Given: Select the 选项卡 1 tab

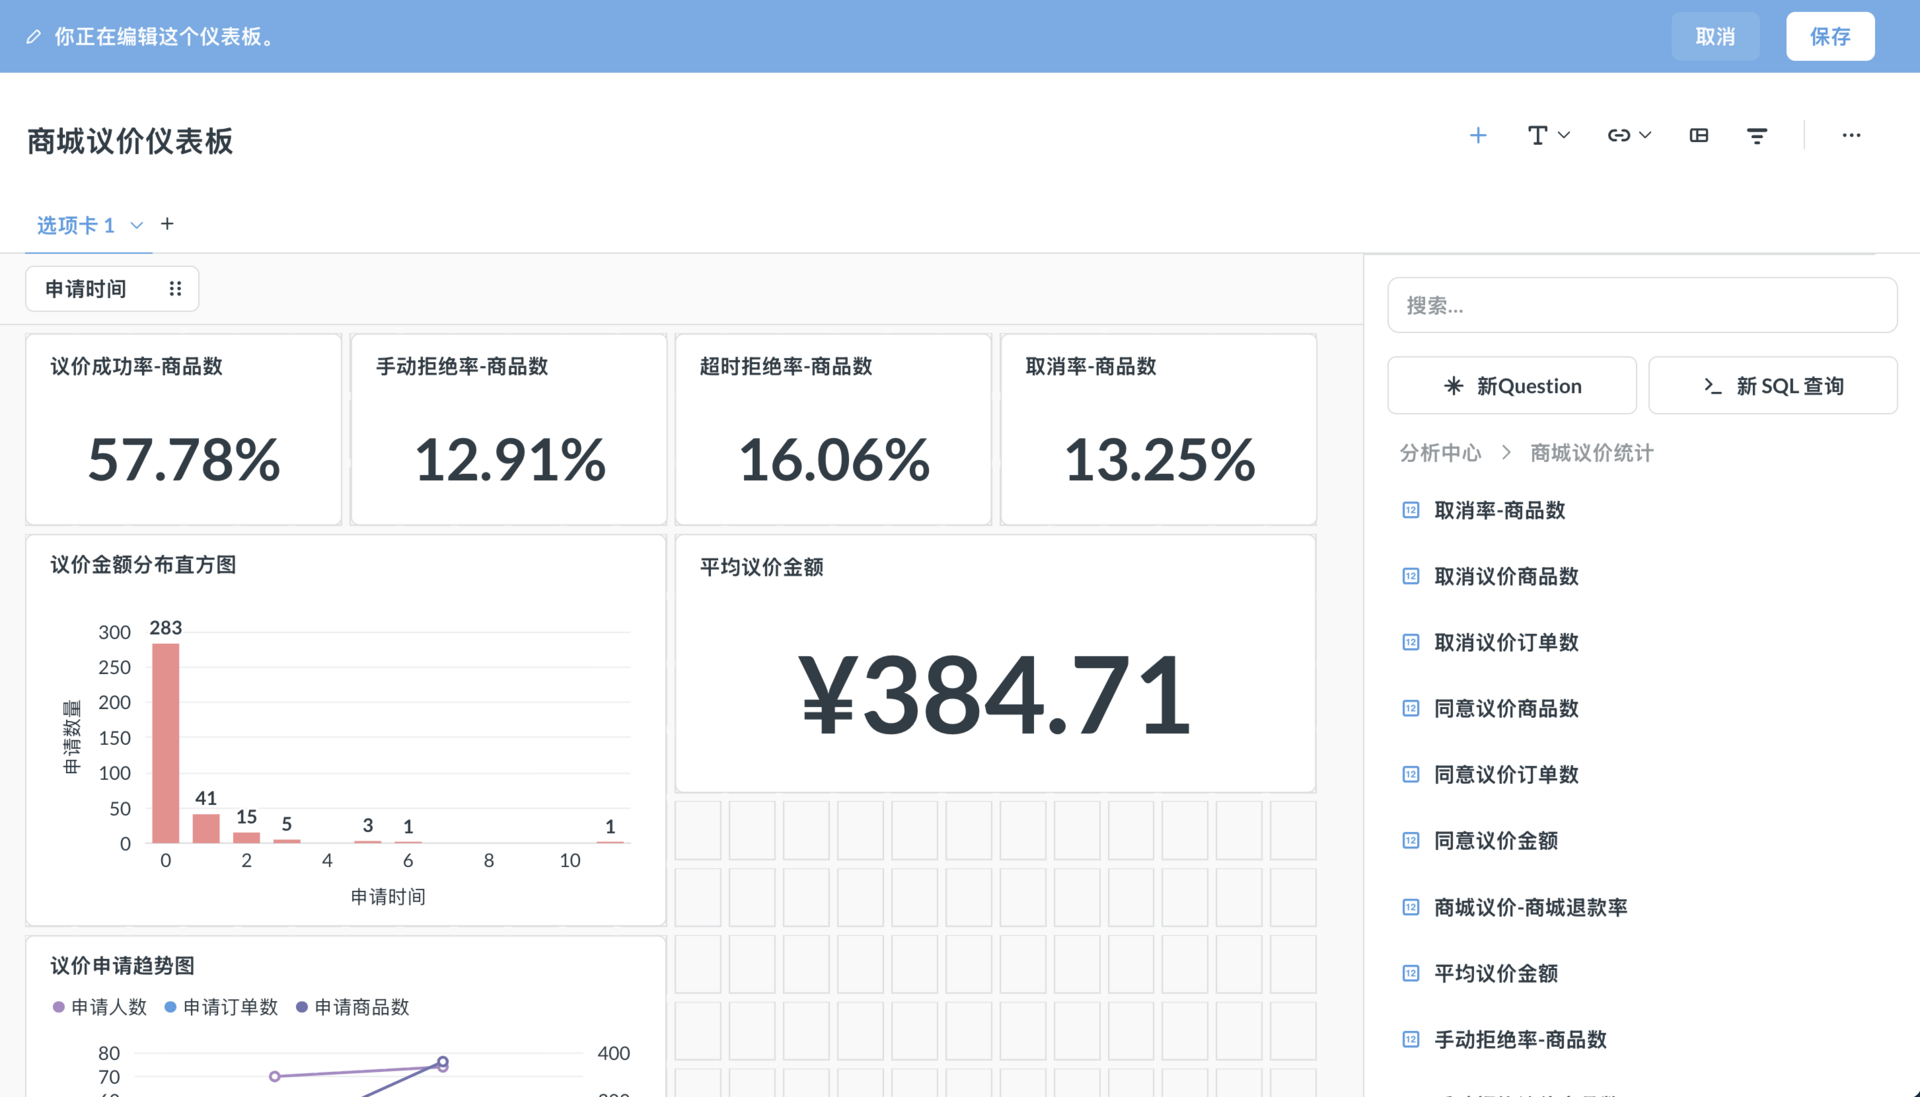Looking at the screenshot, I should point(76,225).
